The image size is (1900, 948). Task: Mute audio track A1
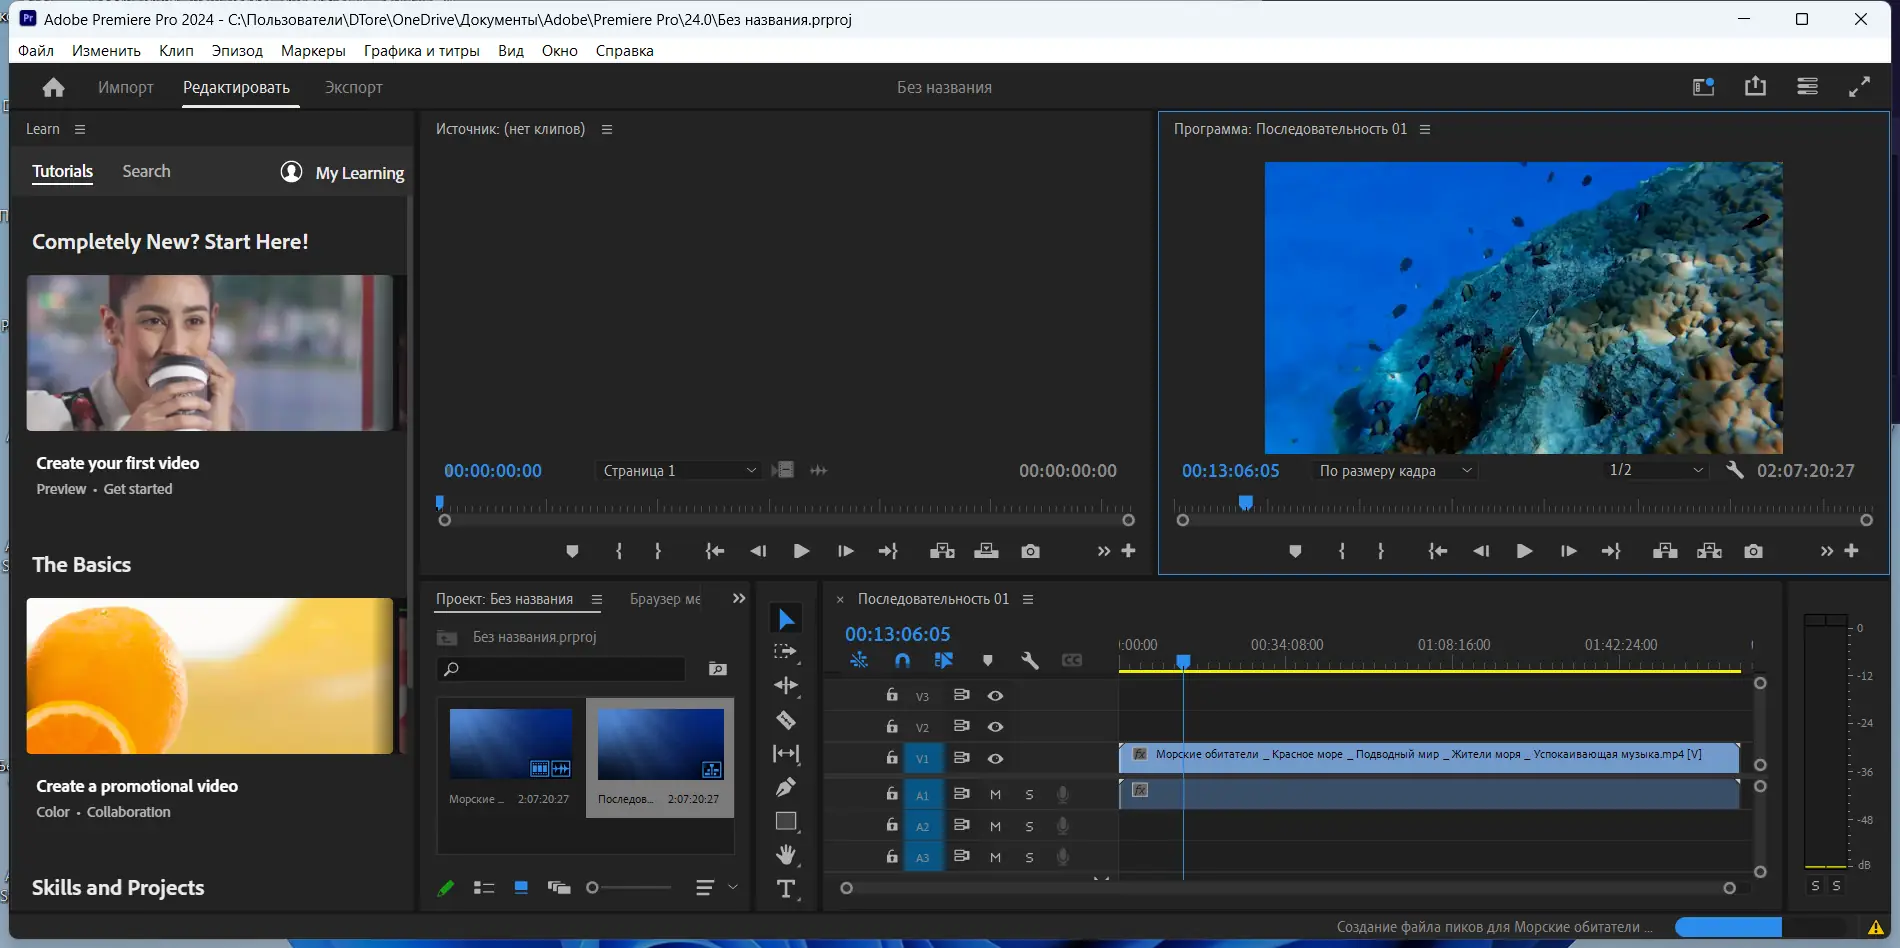tap(995, 795)
